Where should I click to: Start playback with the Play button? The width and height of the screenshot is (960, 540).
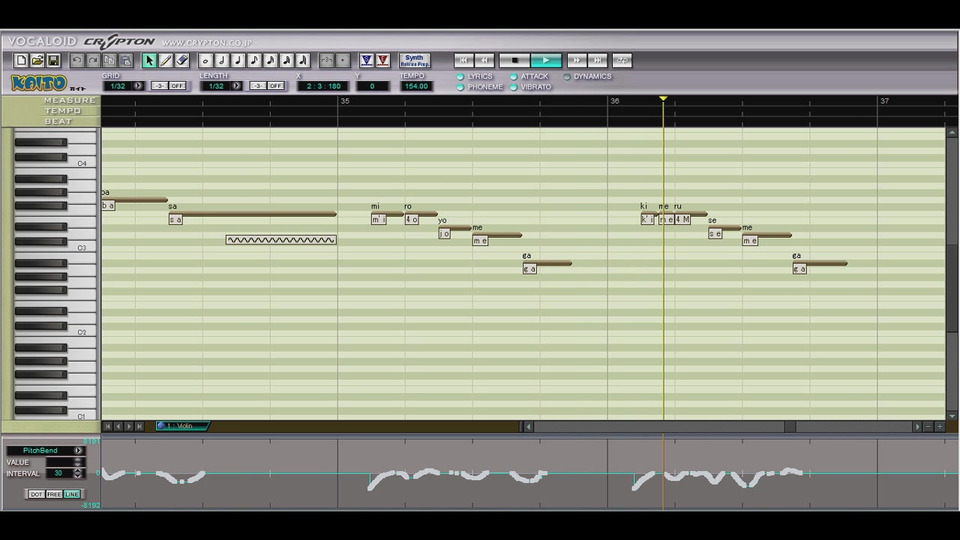tap(546, 60)
